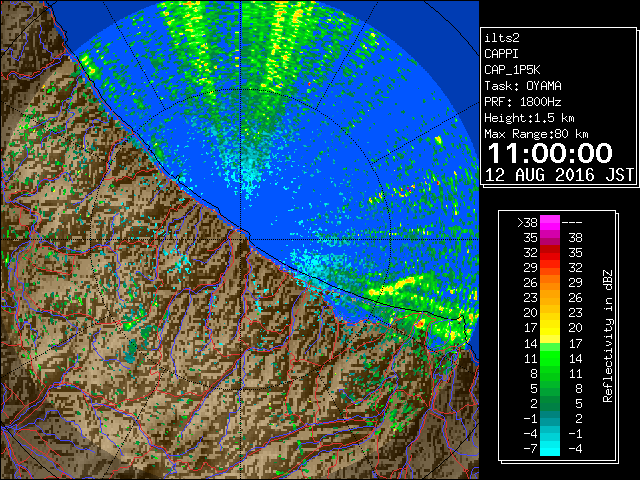Click the 'Height:1.5 km' line
This screenshot has width=640, height=480.
click(529, 118)
